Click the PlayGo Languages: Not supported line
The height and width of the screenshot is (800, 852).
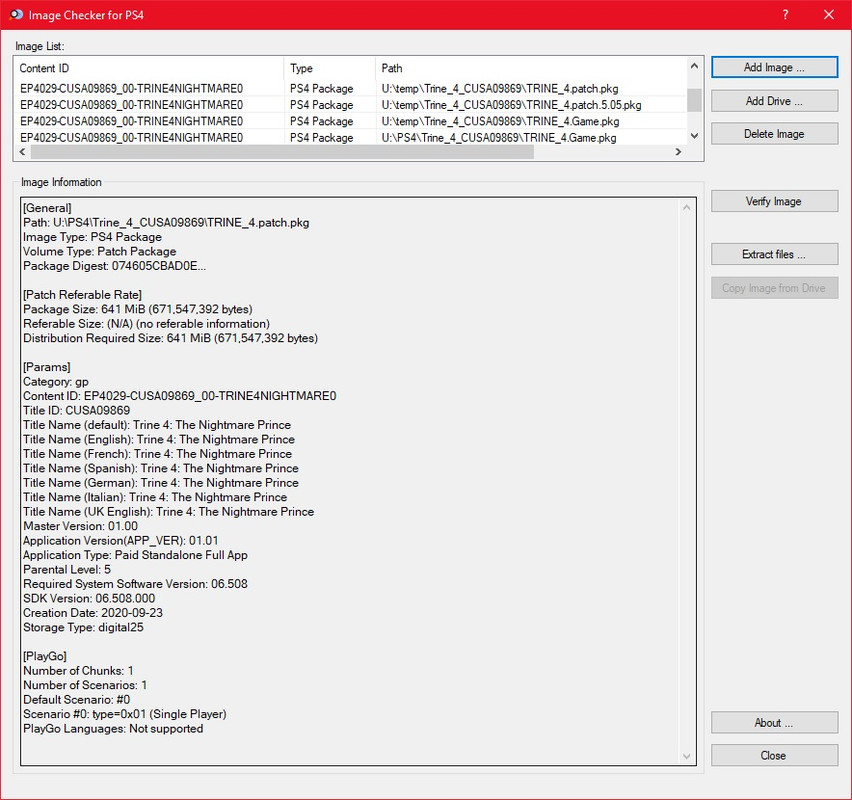[x=114, y=729]
